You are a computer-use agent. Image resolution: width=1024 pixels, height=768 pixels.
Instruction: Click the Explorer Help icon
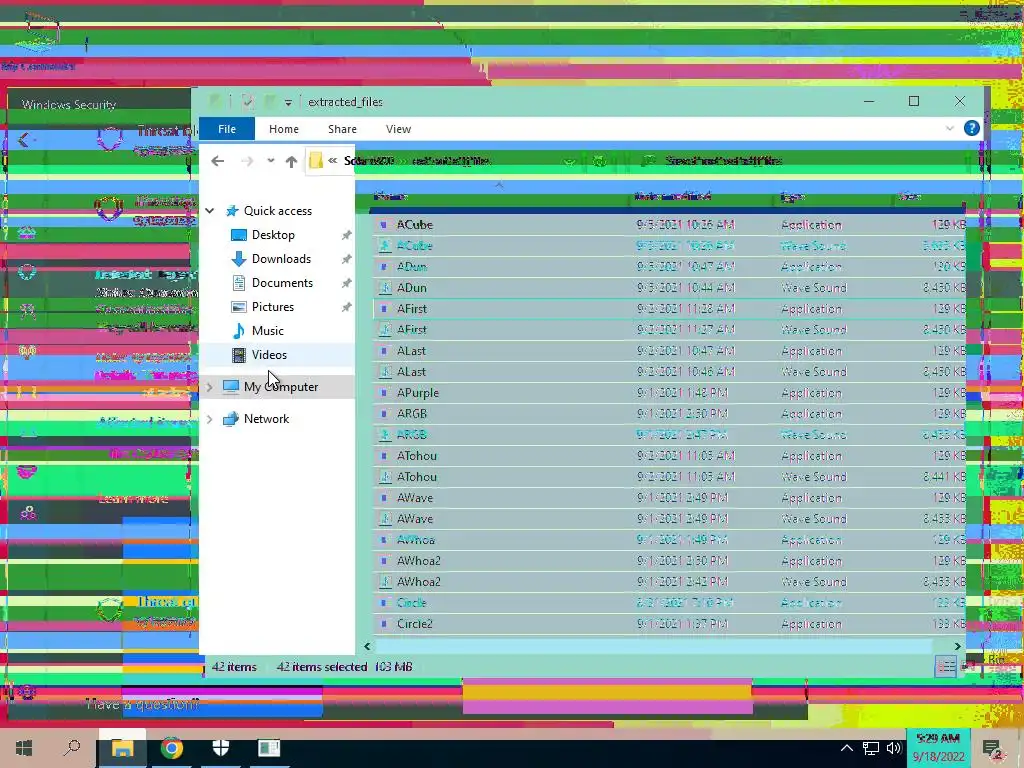pyautogui.click(x=971, y=128)
